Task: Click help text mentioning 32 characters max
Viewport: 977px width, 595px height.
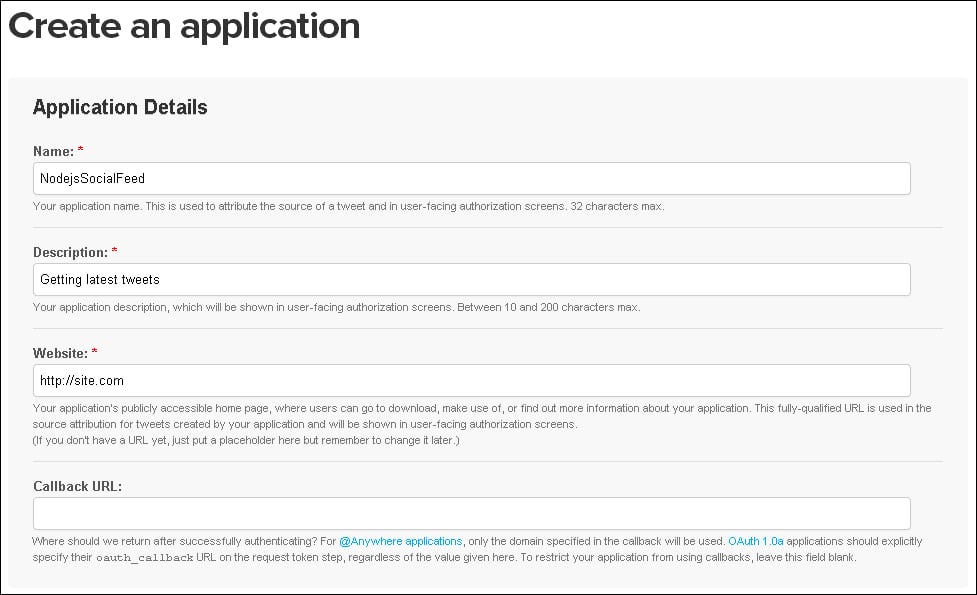Action: (x=348, y=206)
